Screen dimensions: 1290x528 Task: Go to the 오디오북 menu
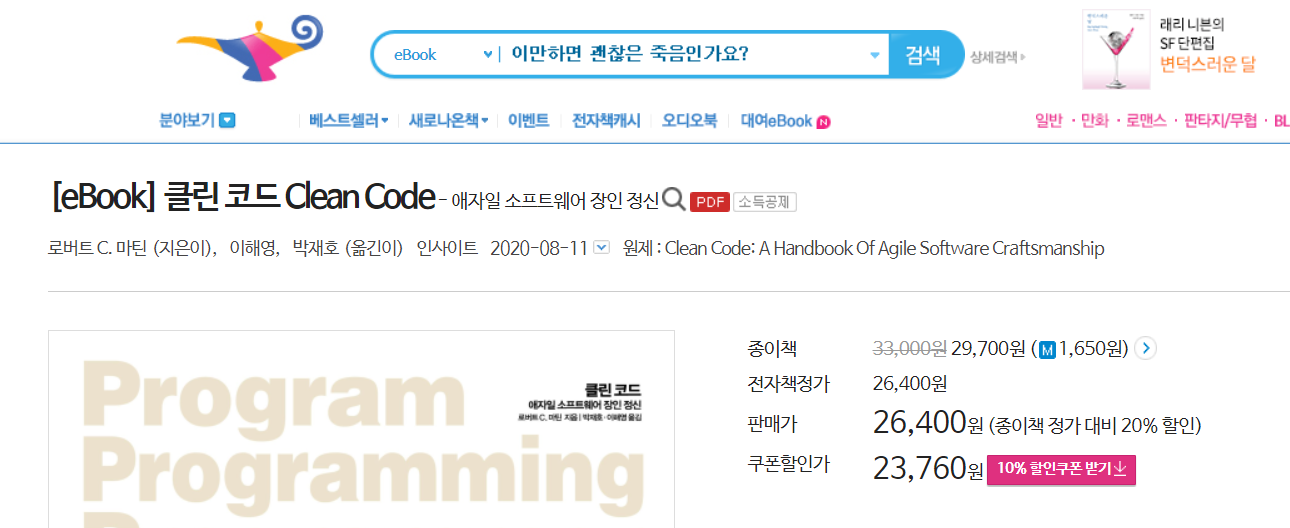click(x=689, y=121)
